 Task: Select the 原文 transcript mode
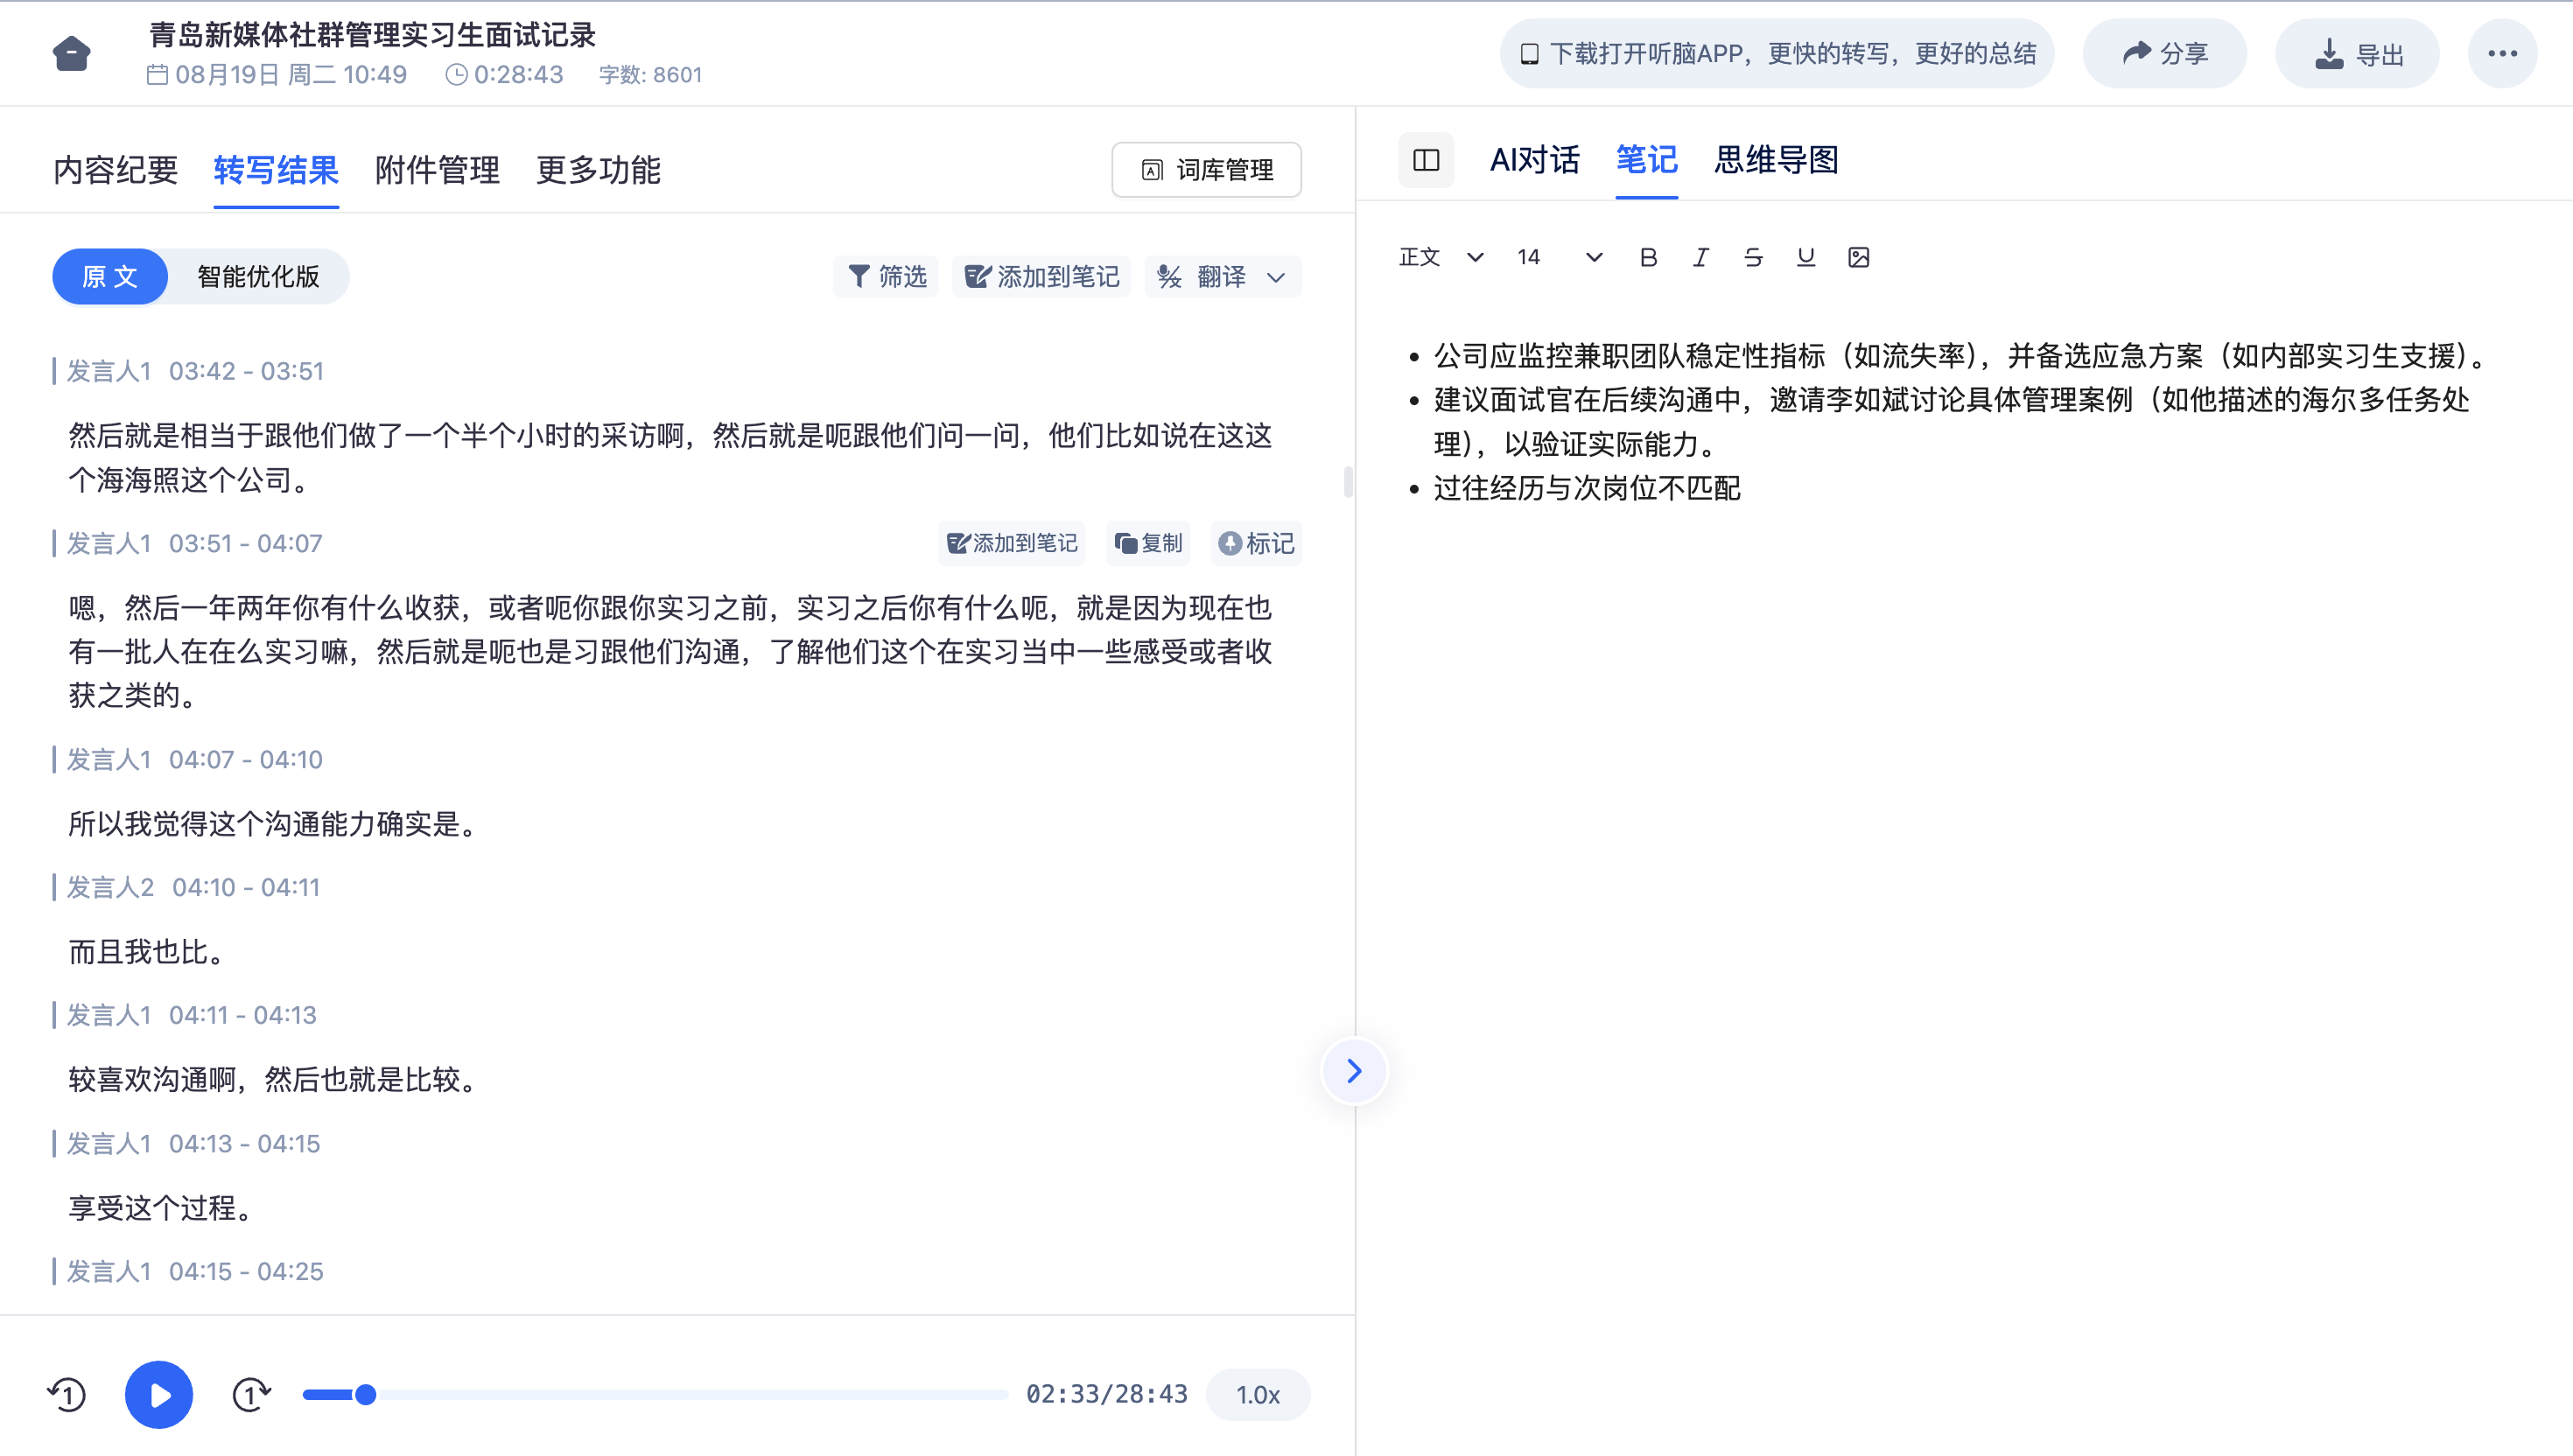click(110, 277)
